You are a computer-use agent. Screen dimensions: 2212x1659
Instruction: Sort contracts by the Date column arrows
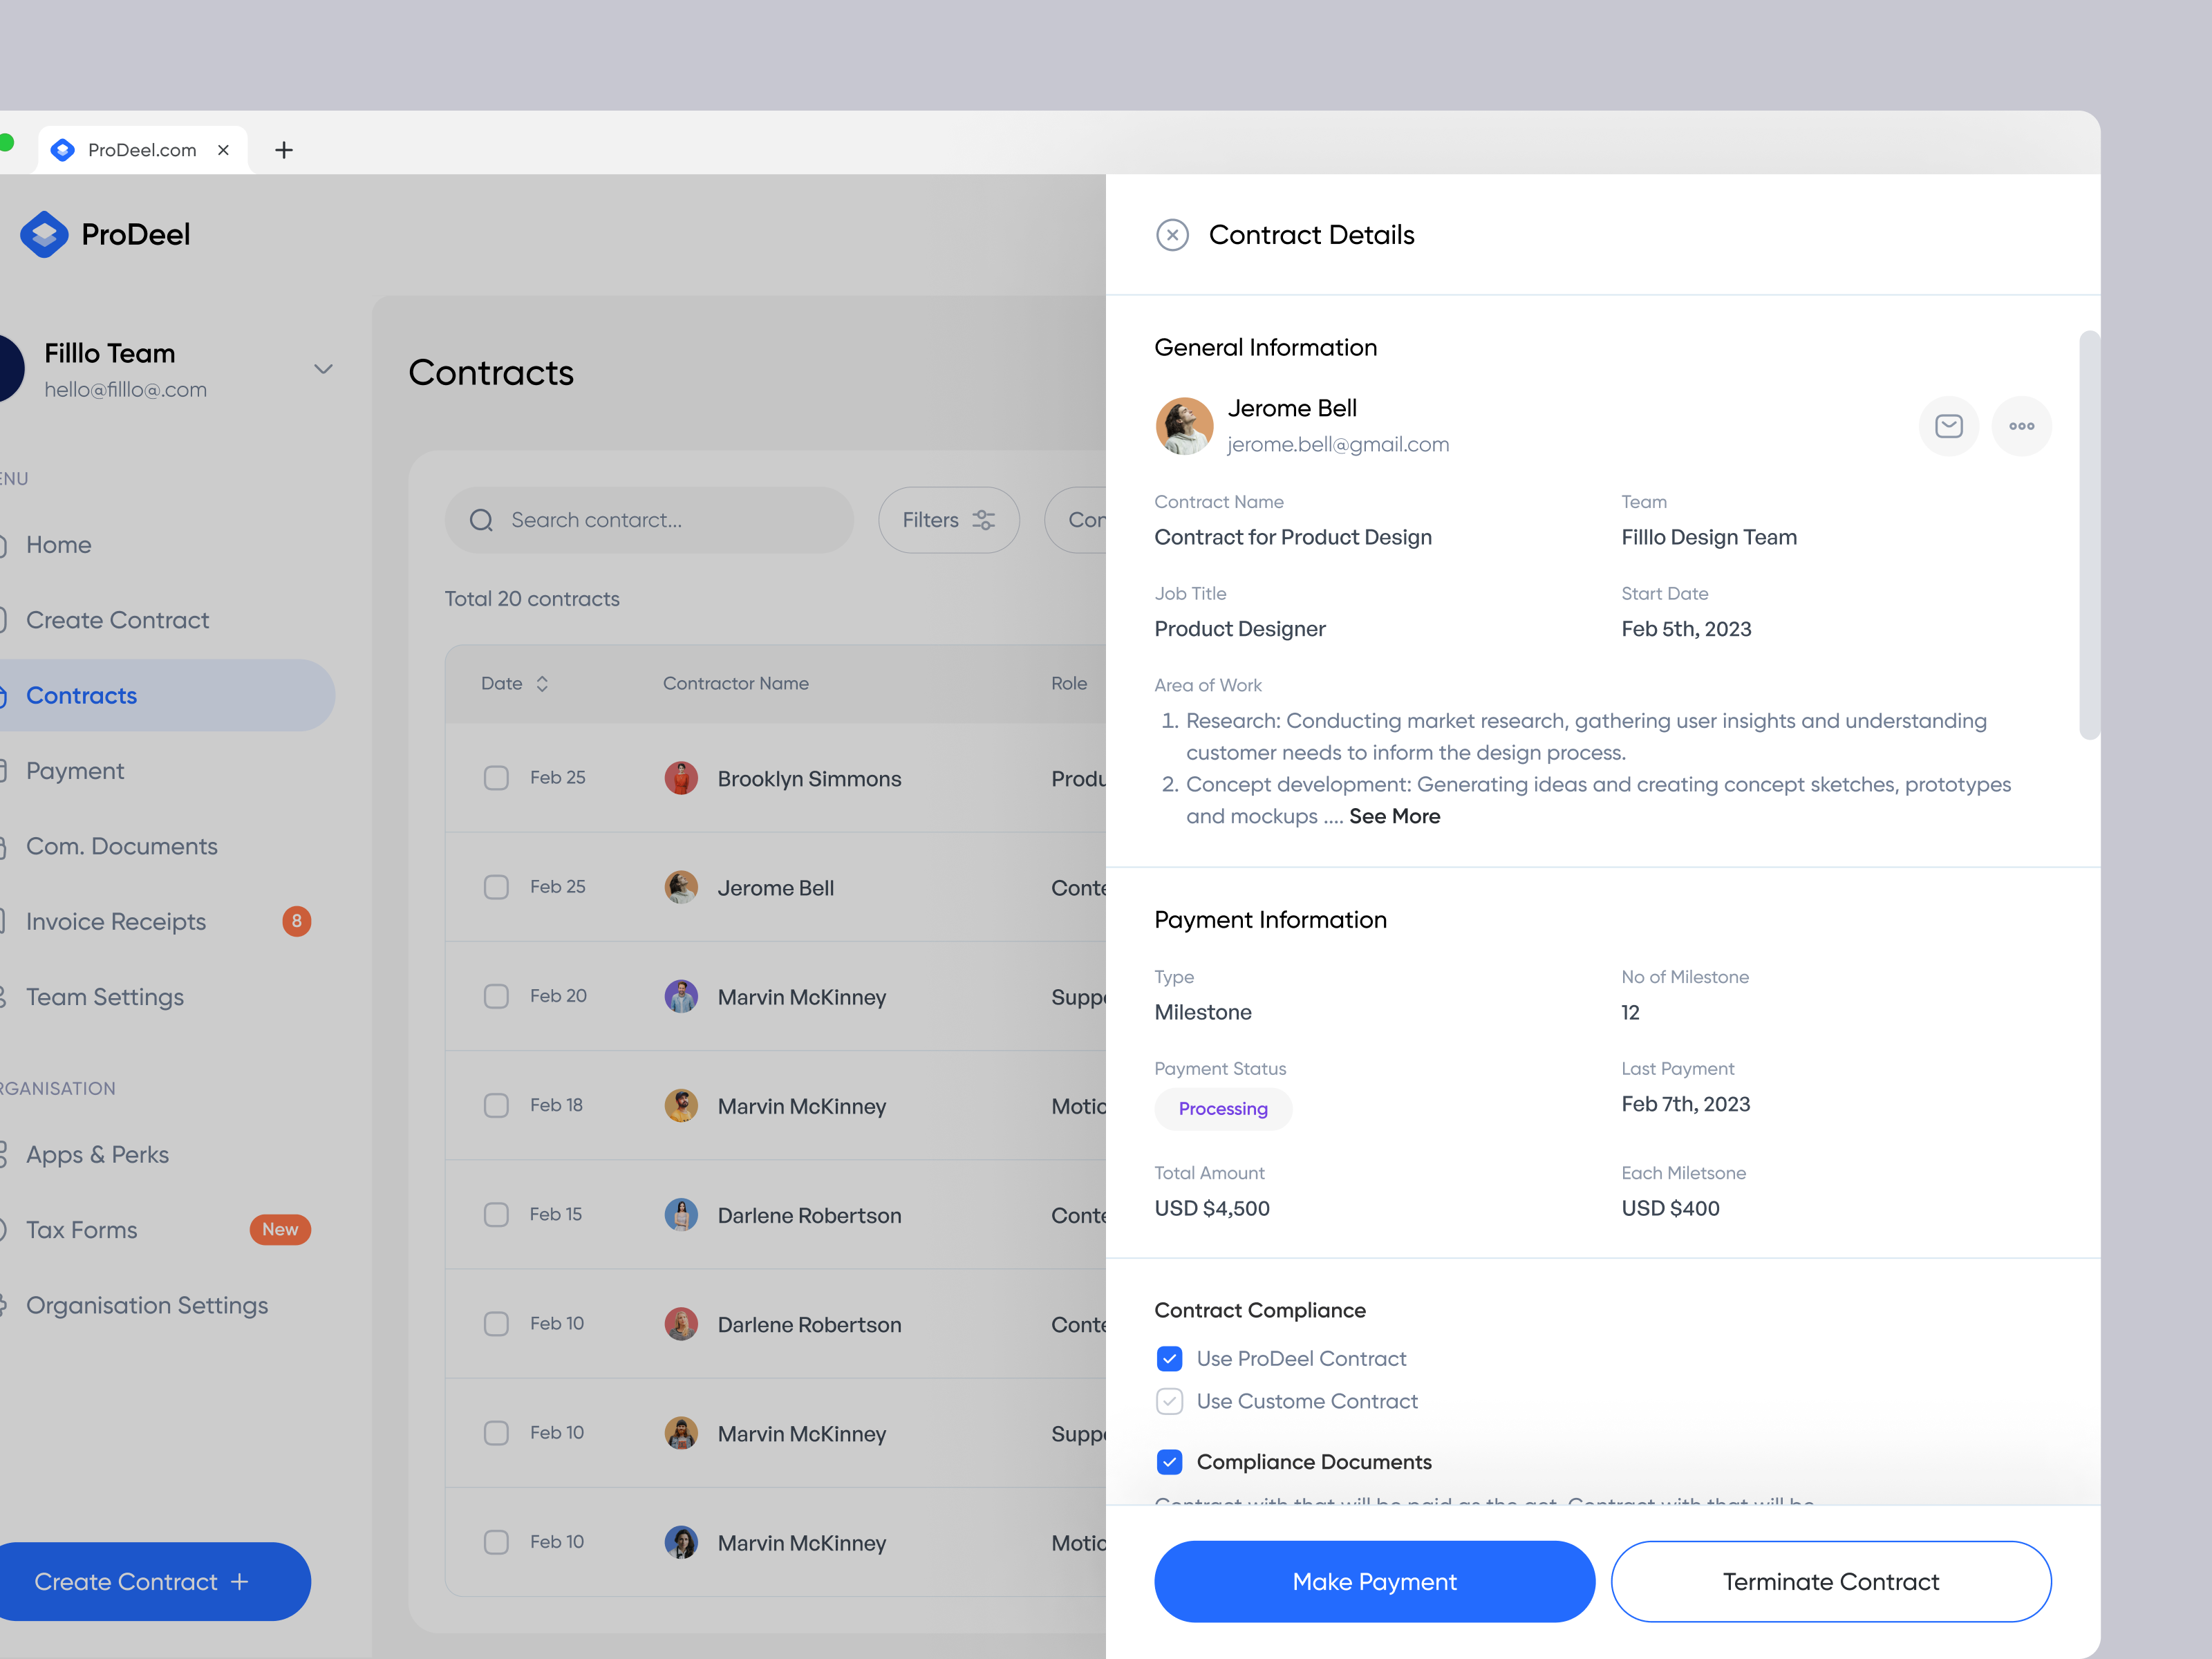pyautogui.click(x=542, y=684)
